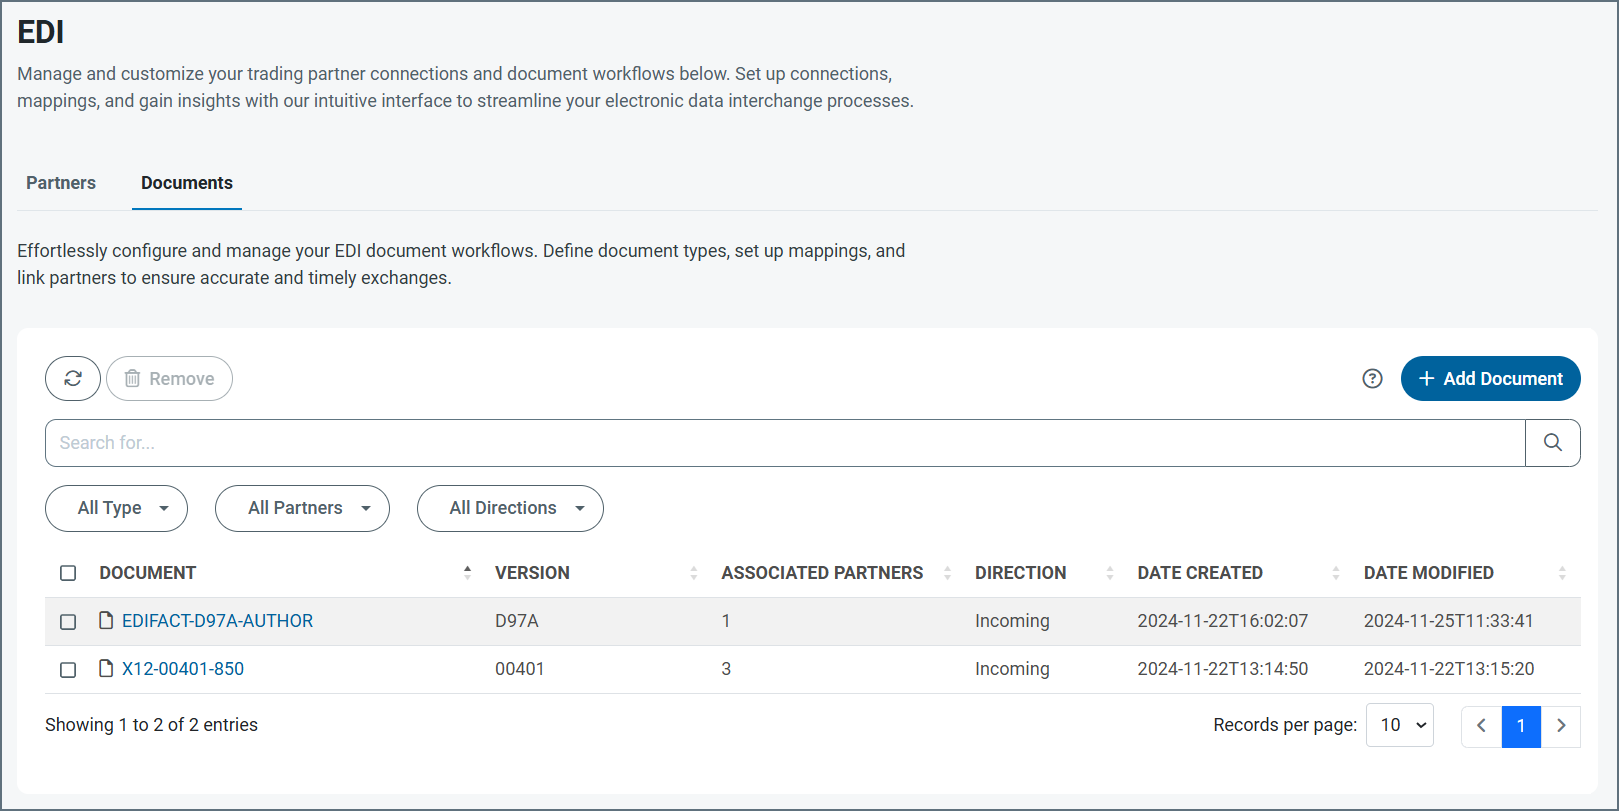Check the EDIFACT-D97A-AUTHOR row checkbox
Screen dimensions: 1619x811
(x=68, y=622)
